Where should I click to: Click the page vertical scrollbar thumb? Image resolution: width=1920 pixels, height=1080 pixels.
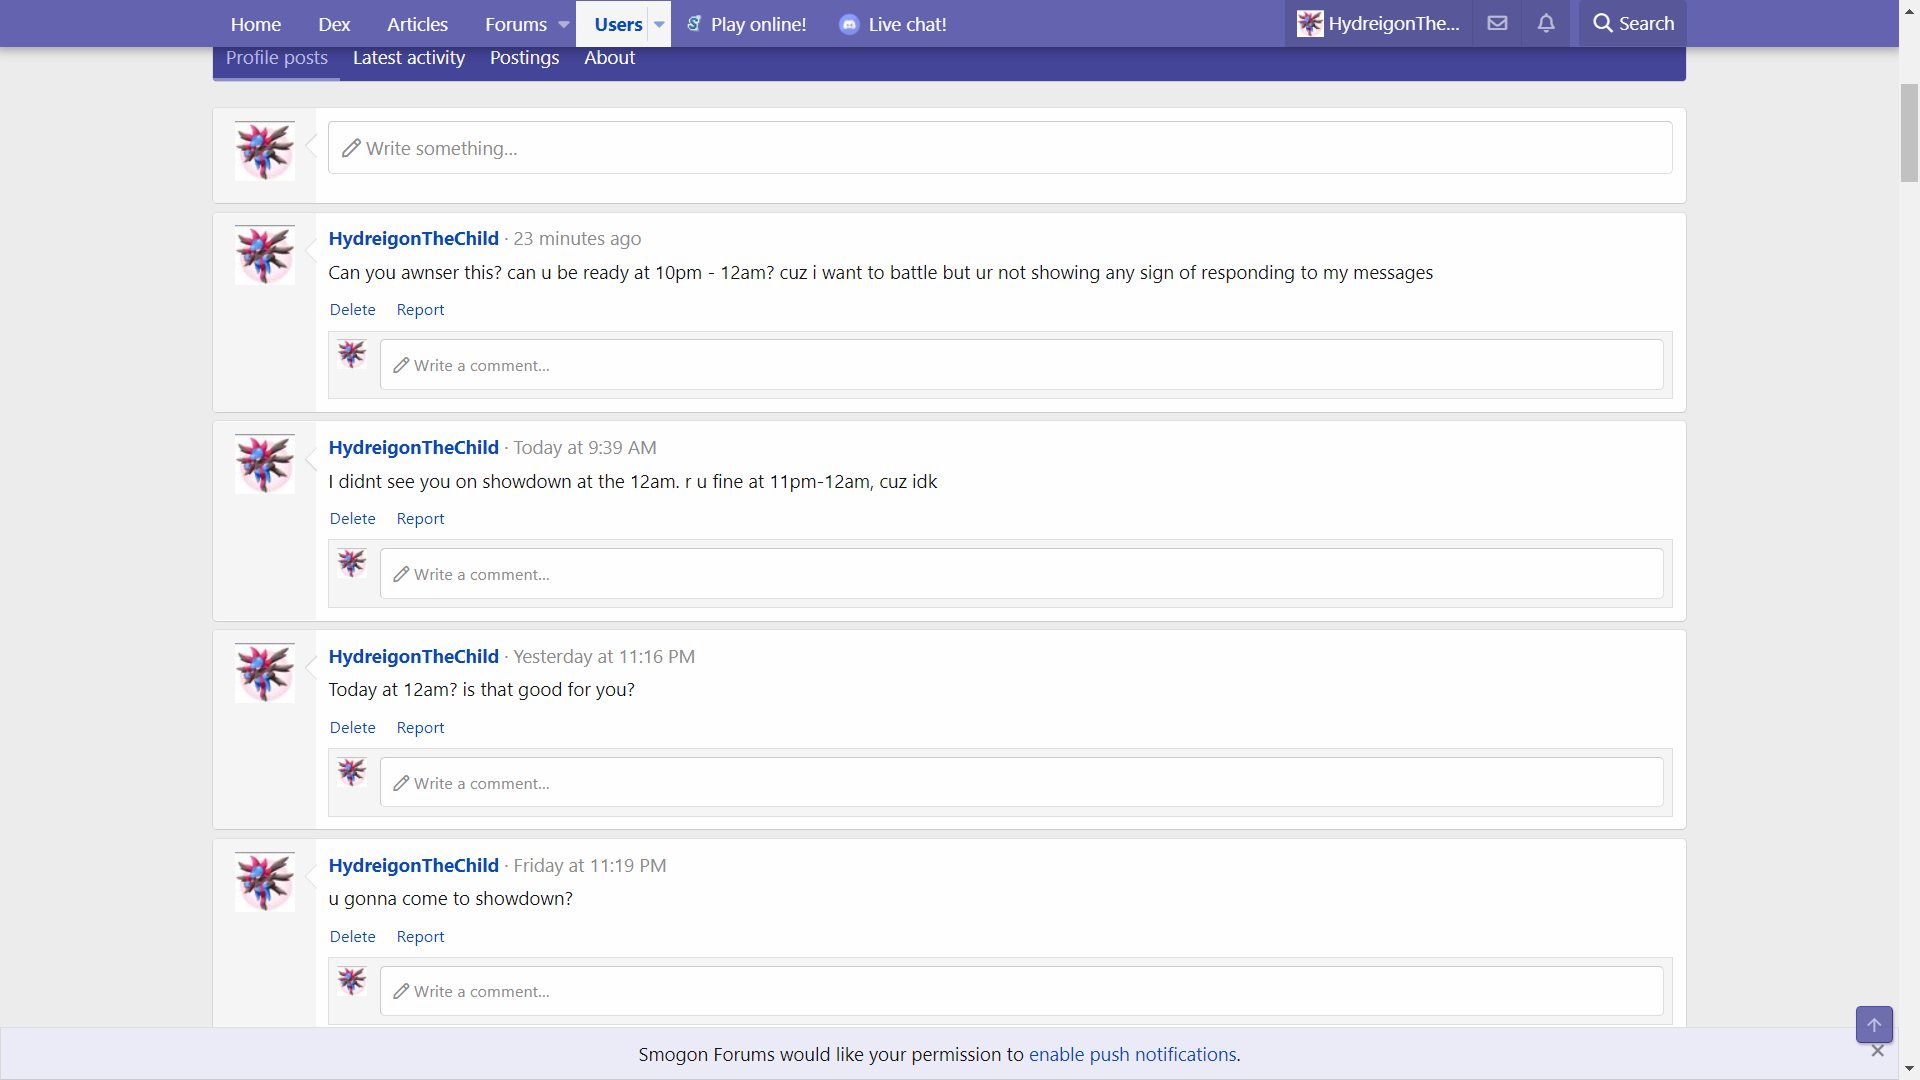click(x=1909, y=133)
